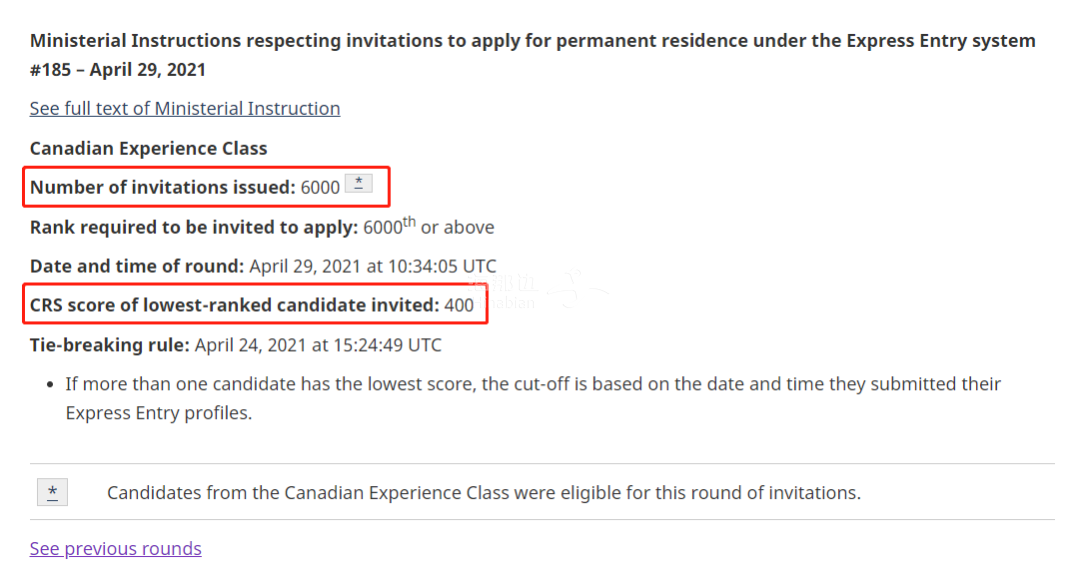Click the superscript th after 6000

409,222
